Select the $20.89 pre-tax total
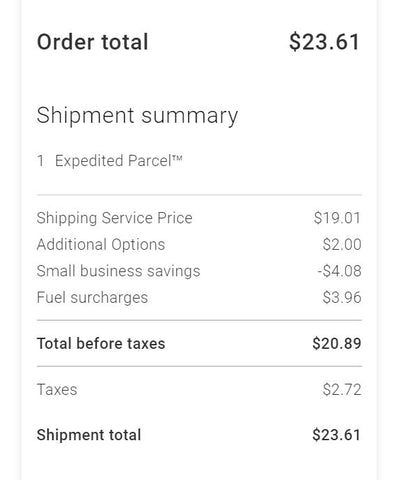This screenshot has height=480, width=403. [337, 344]
